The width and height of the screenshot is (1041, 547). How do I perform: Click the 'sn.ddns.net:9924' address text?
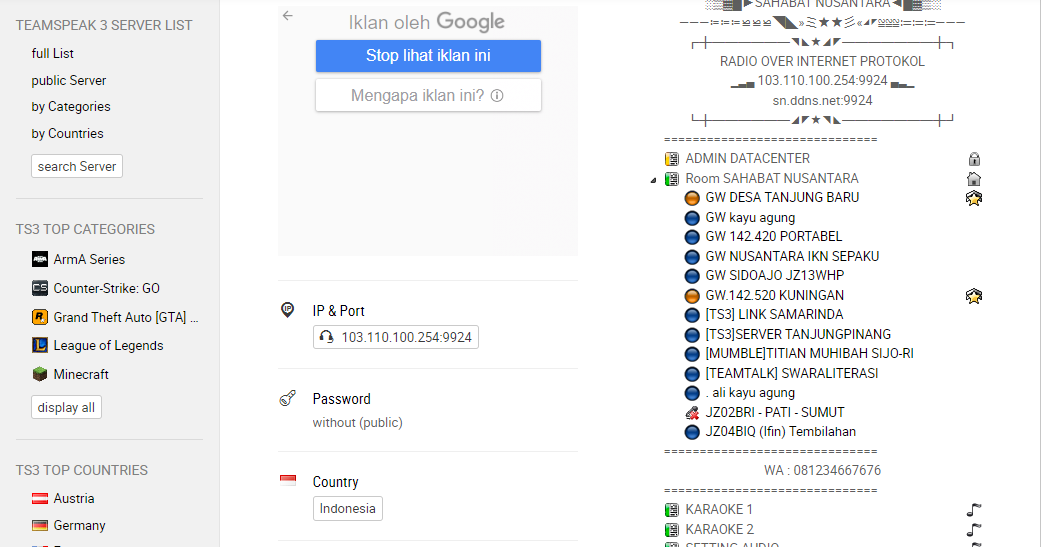coord(822,101)
